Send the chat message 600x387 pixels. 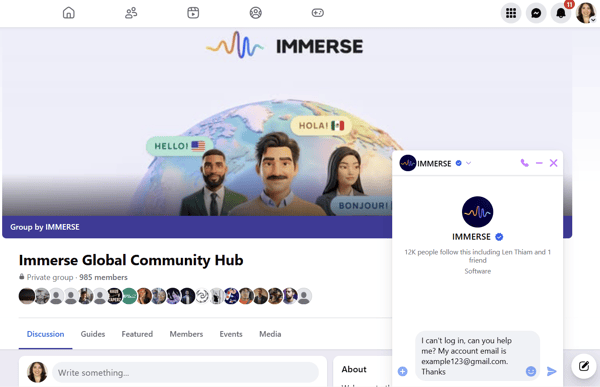click(x=551, y=371)
